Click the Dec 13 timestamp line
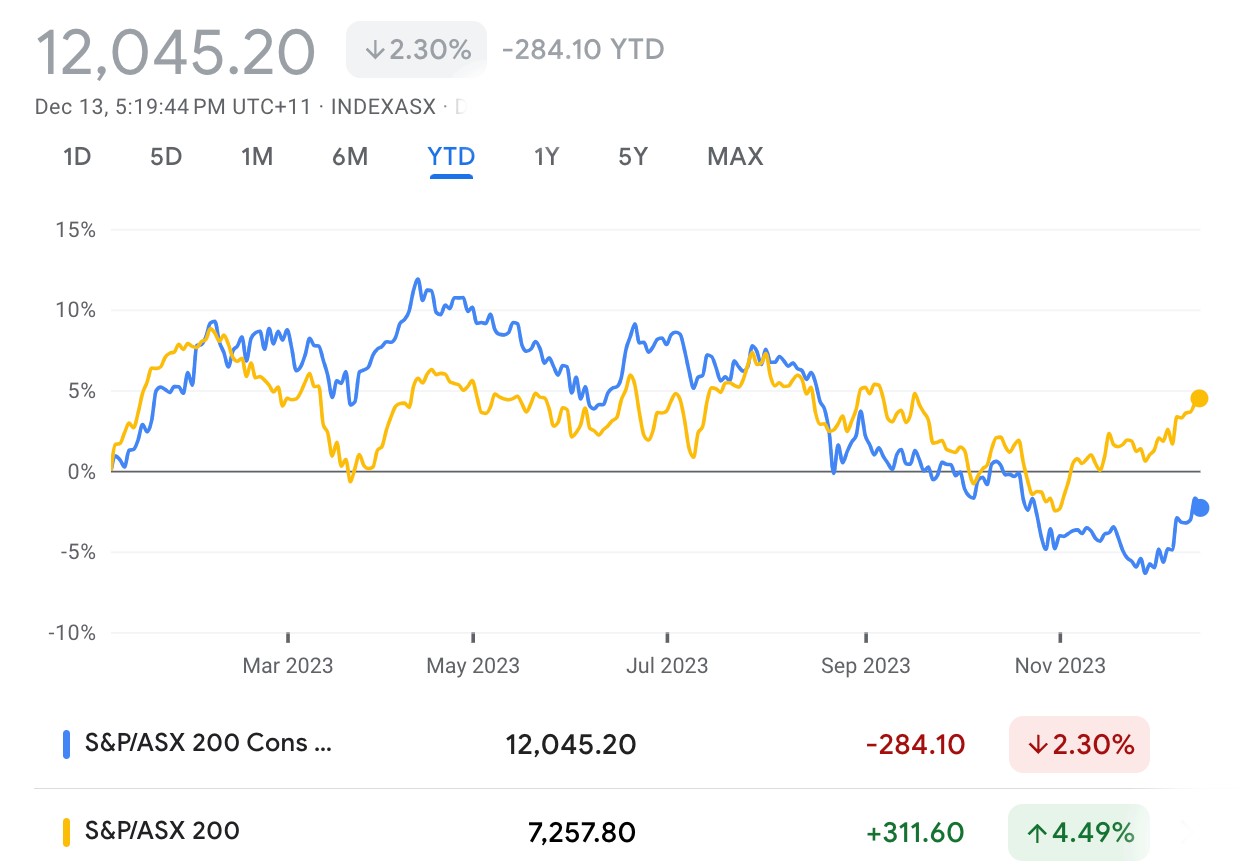Screen dimensions: 1256x864 (x=251, y=106)
